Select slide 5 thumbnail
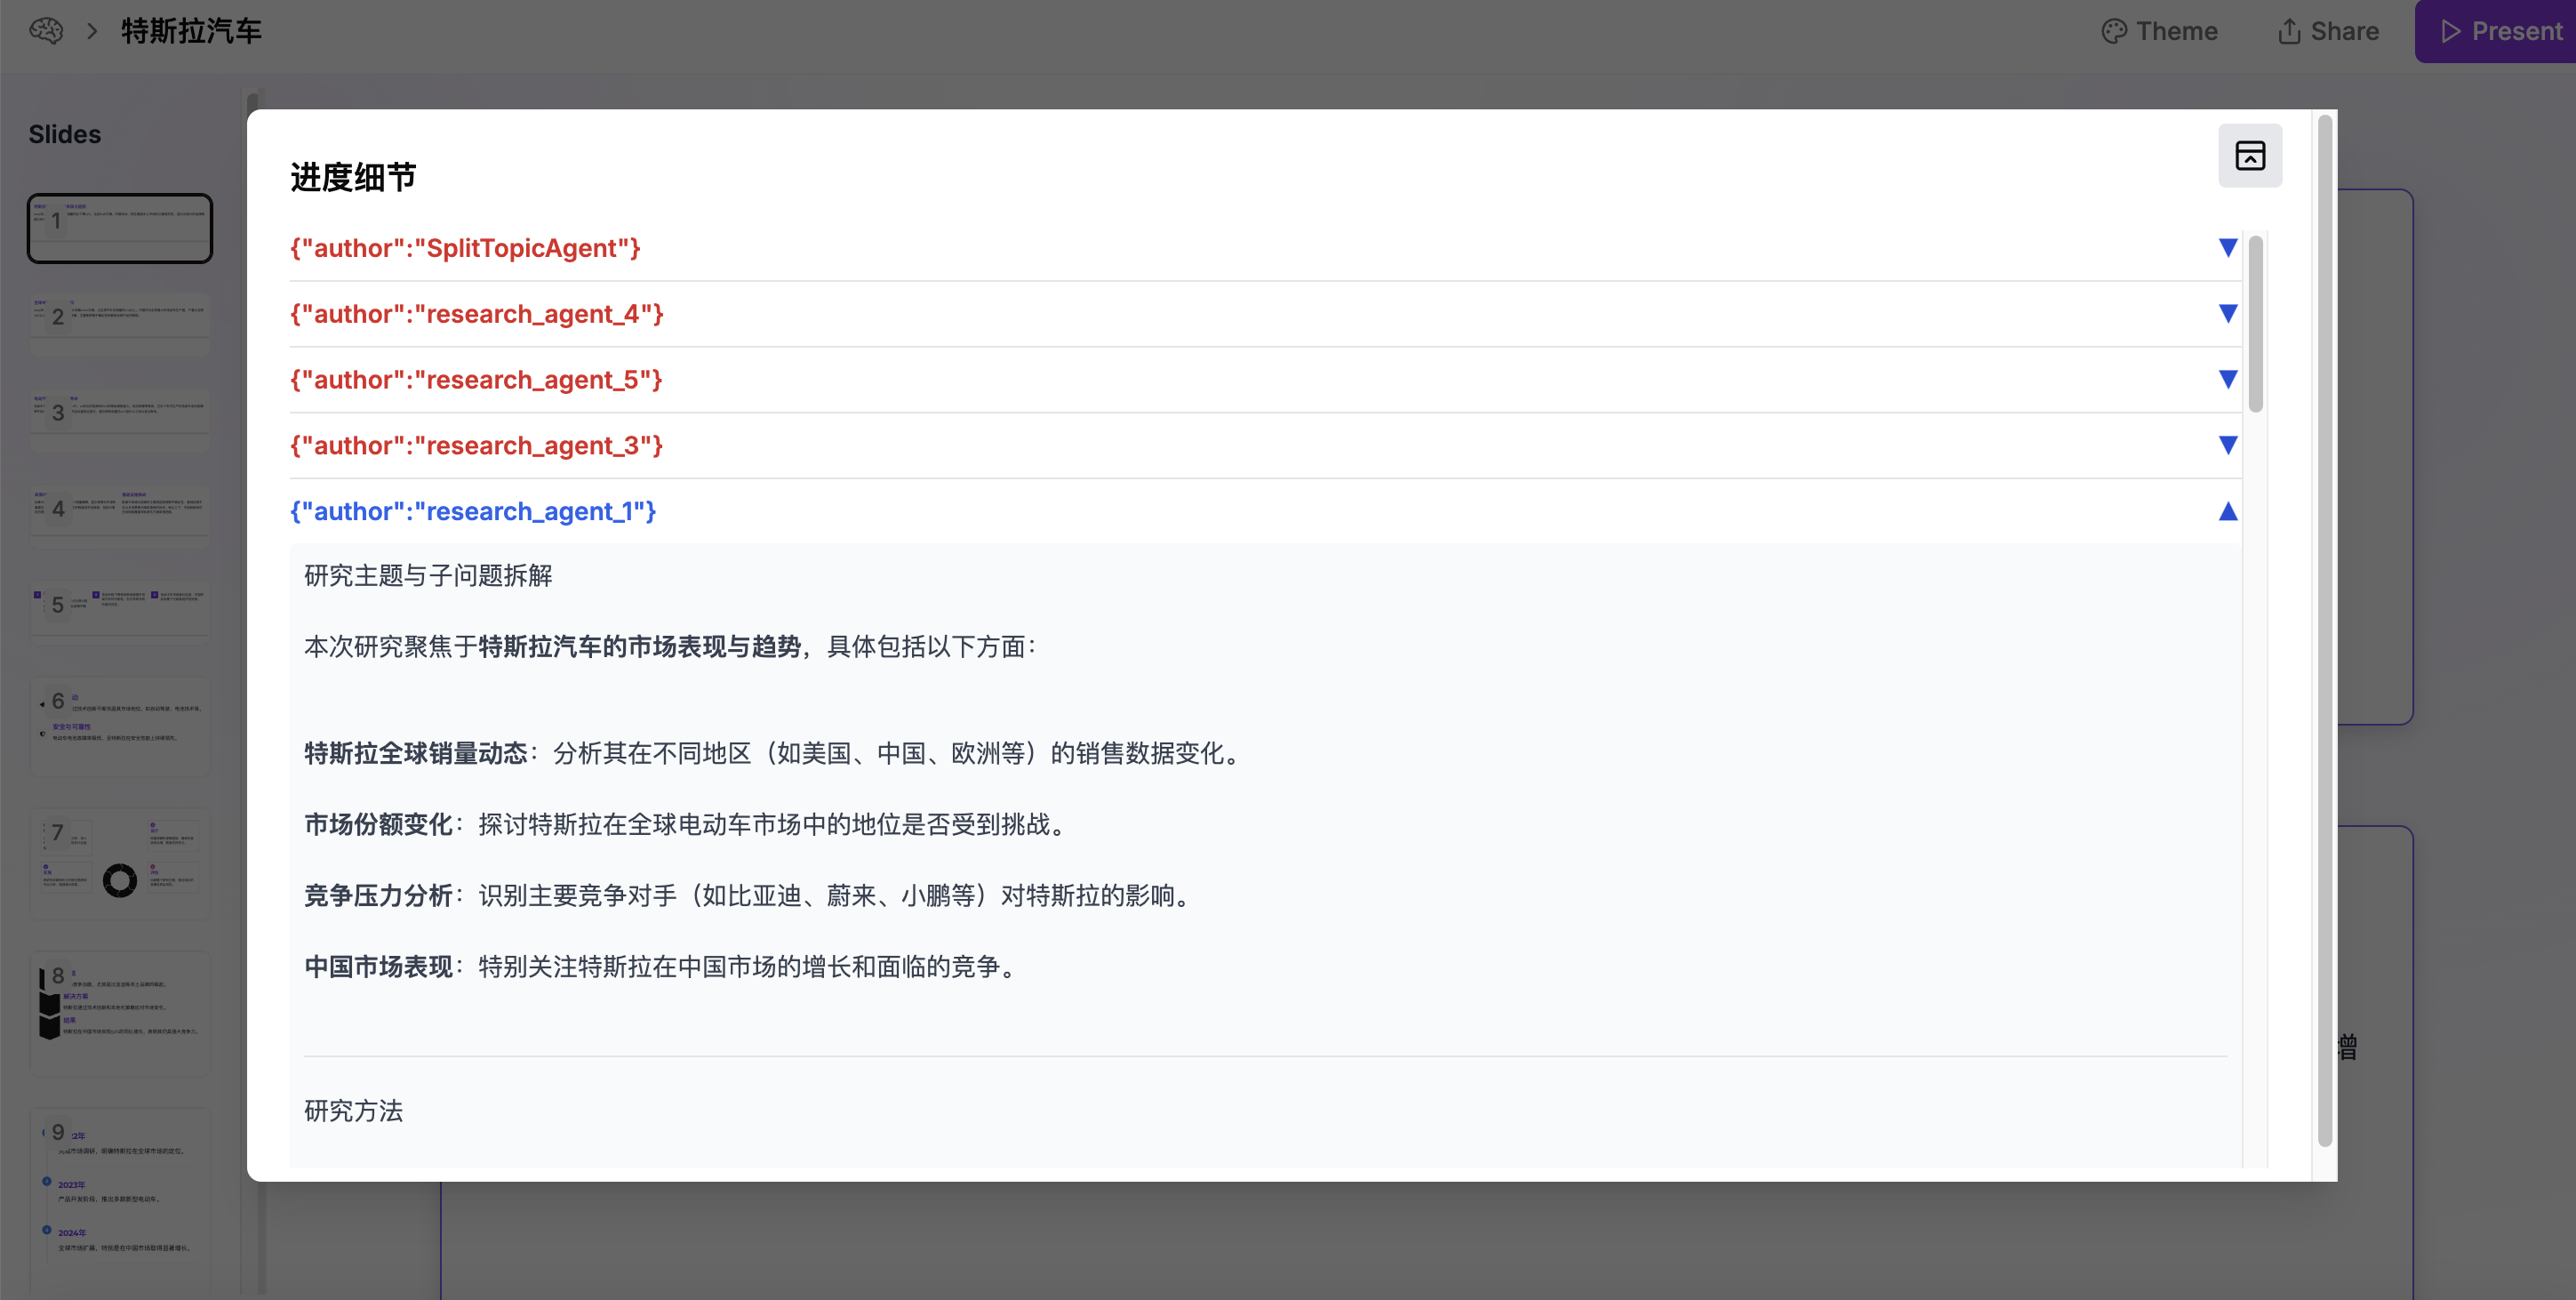The height and width of the screenshot is (1300, 2576). [x=120, y=607]
